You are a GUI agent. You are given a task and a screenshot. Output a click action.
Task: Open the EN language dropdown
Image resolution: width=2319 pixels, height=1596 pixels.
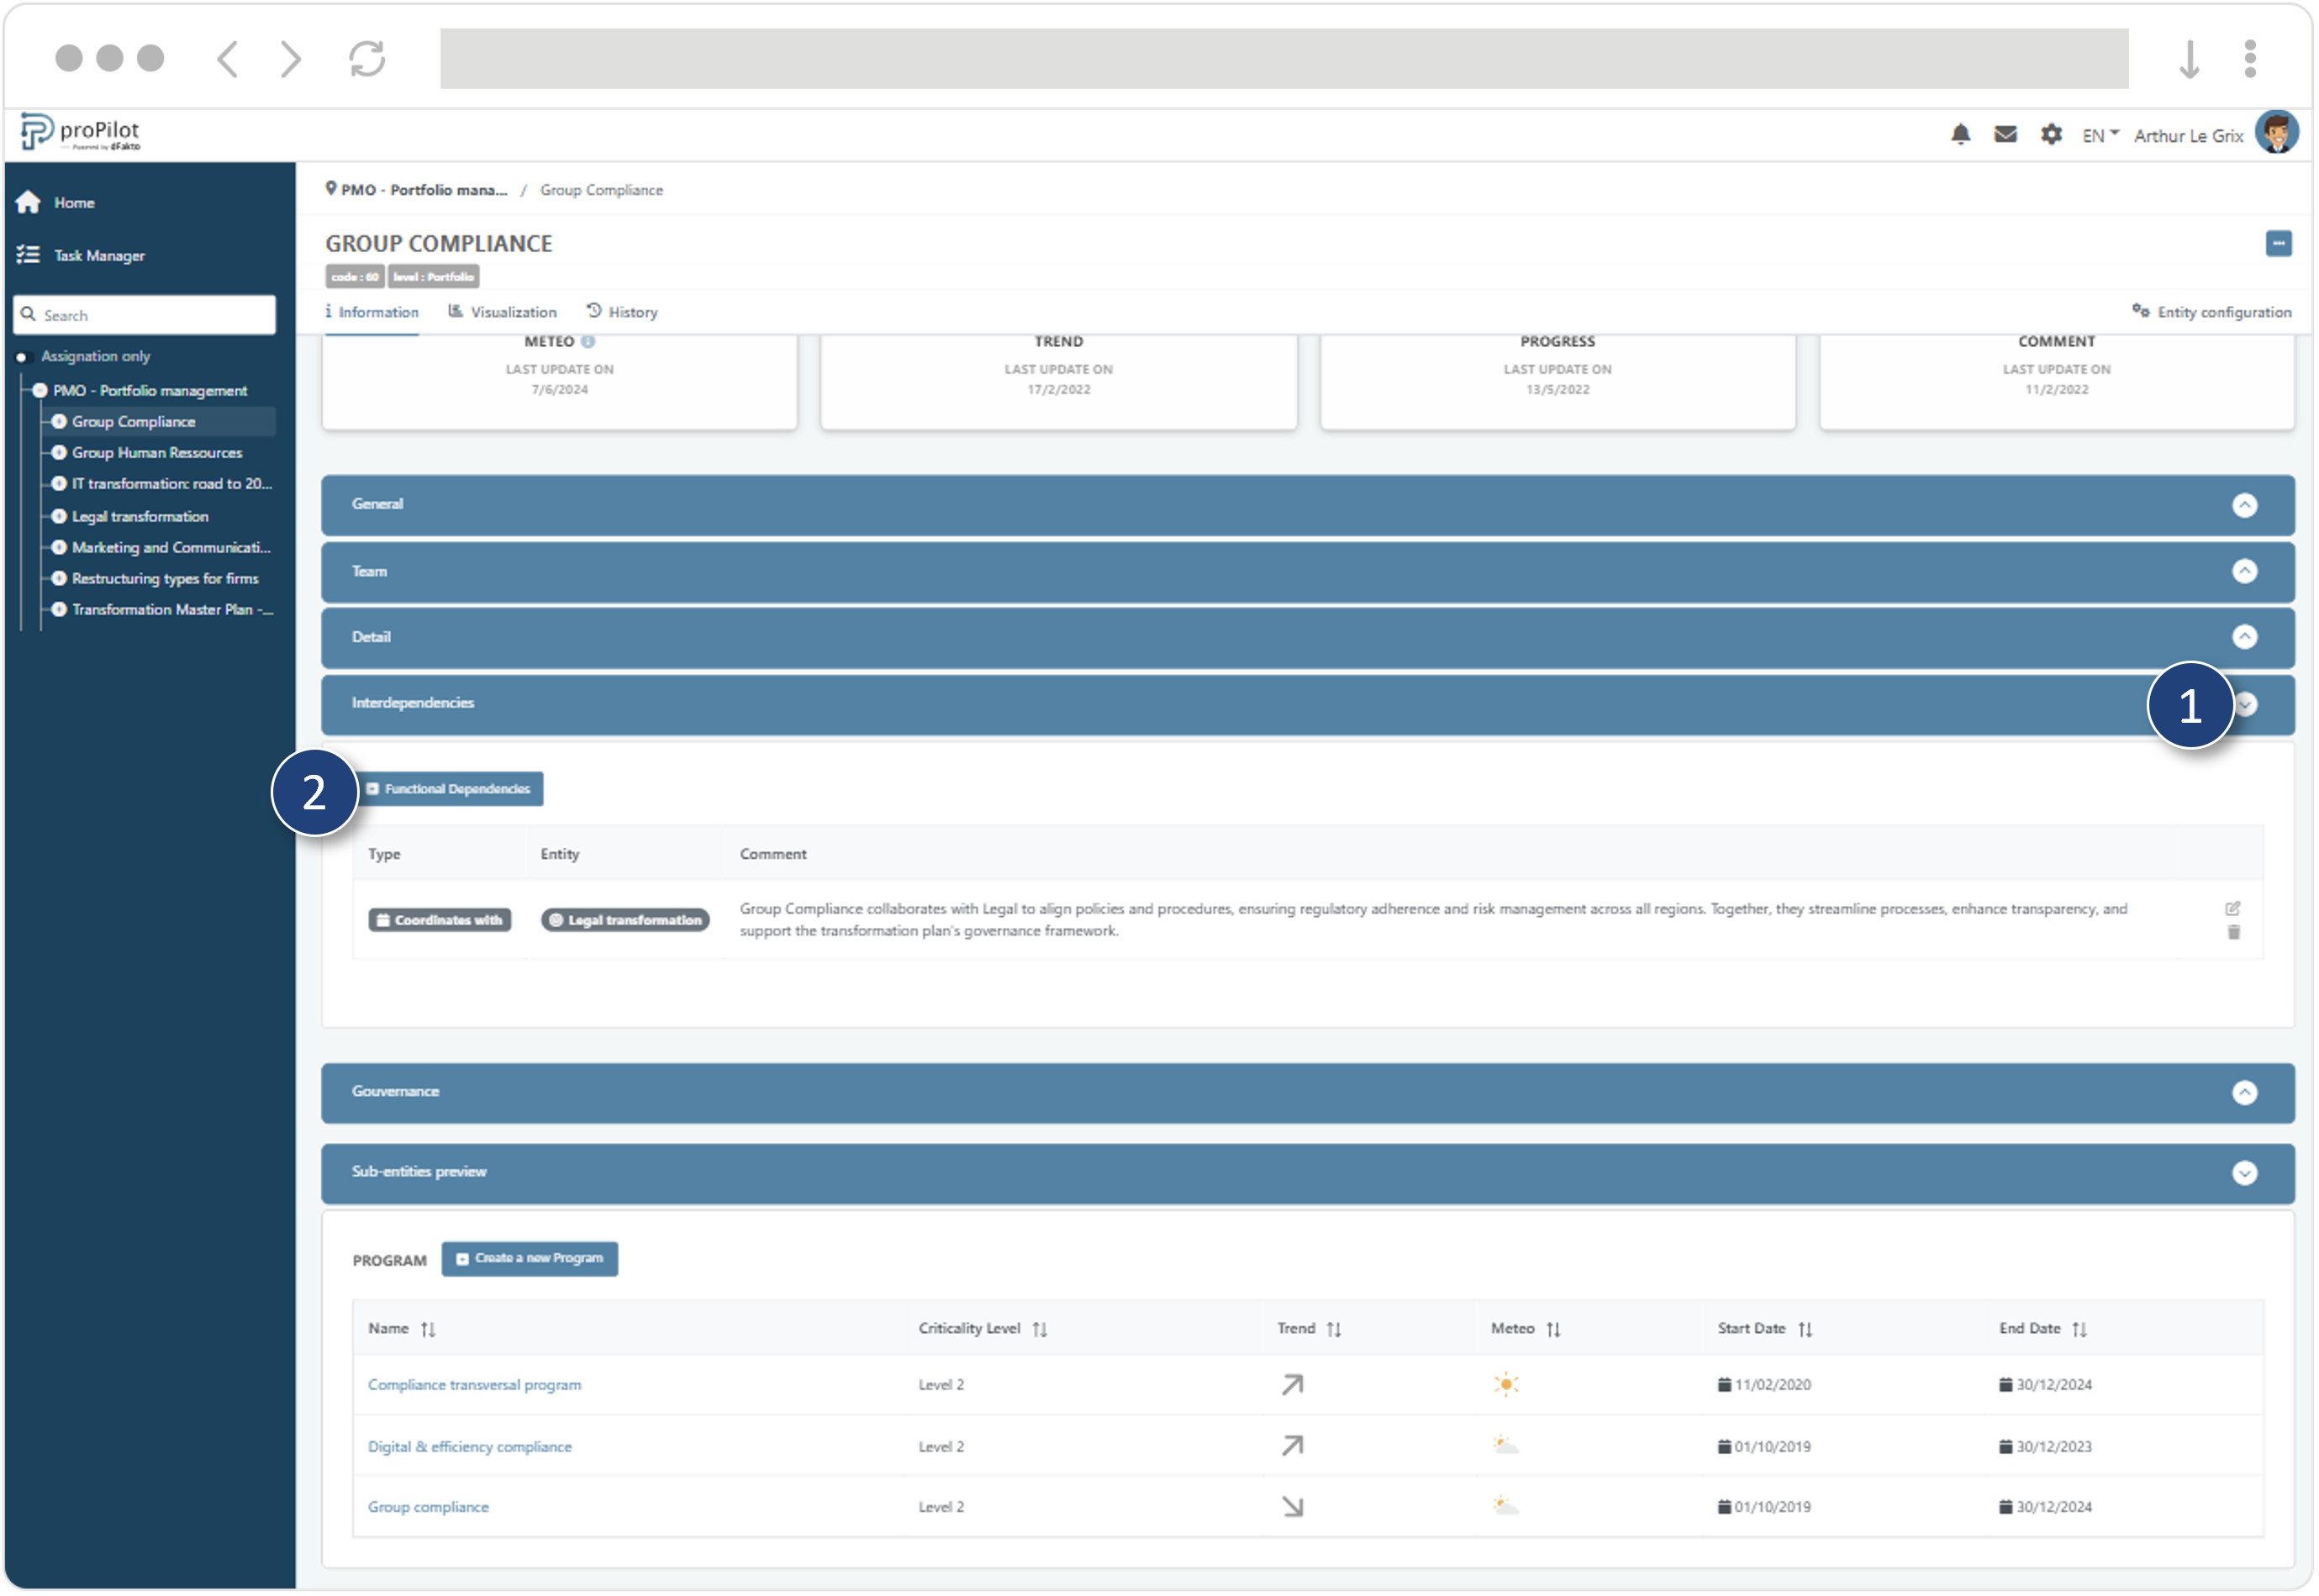[x=2100, y=136]
